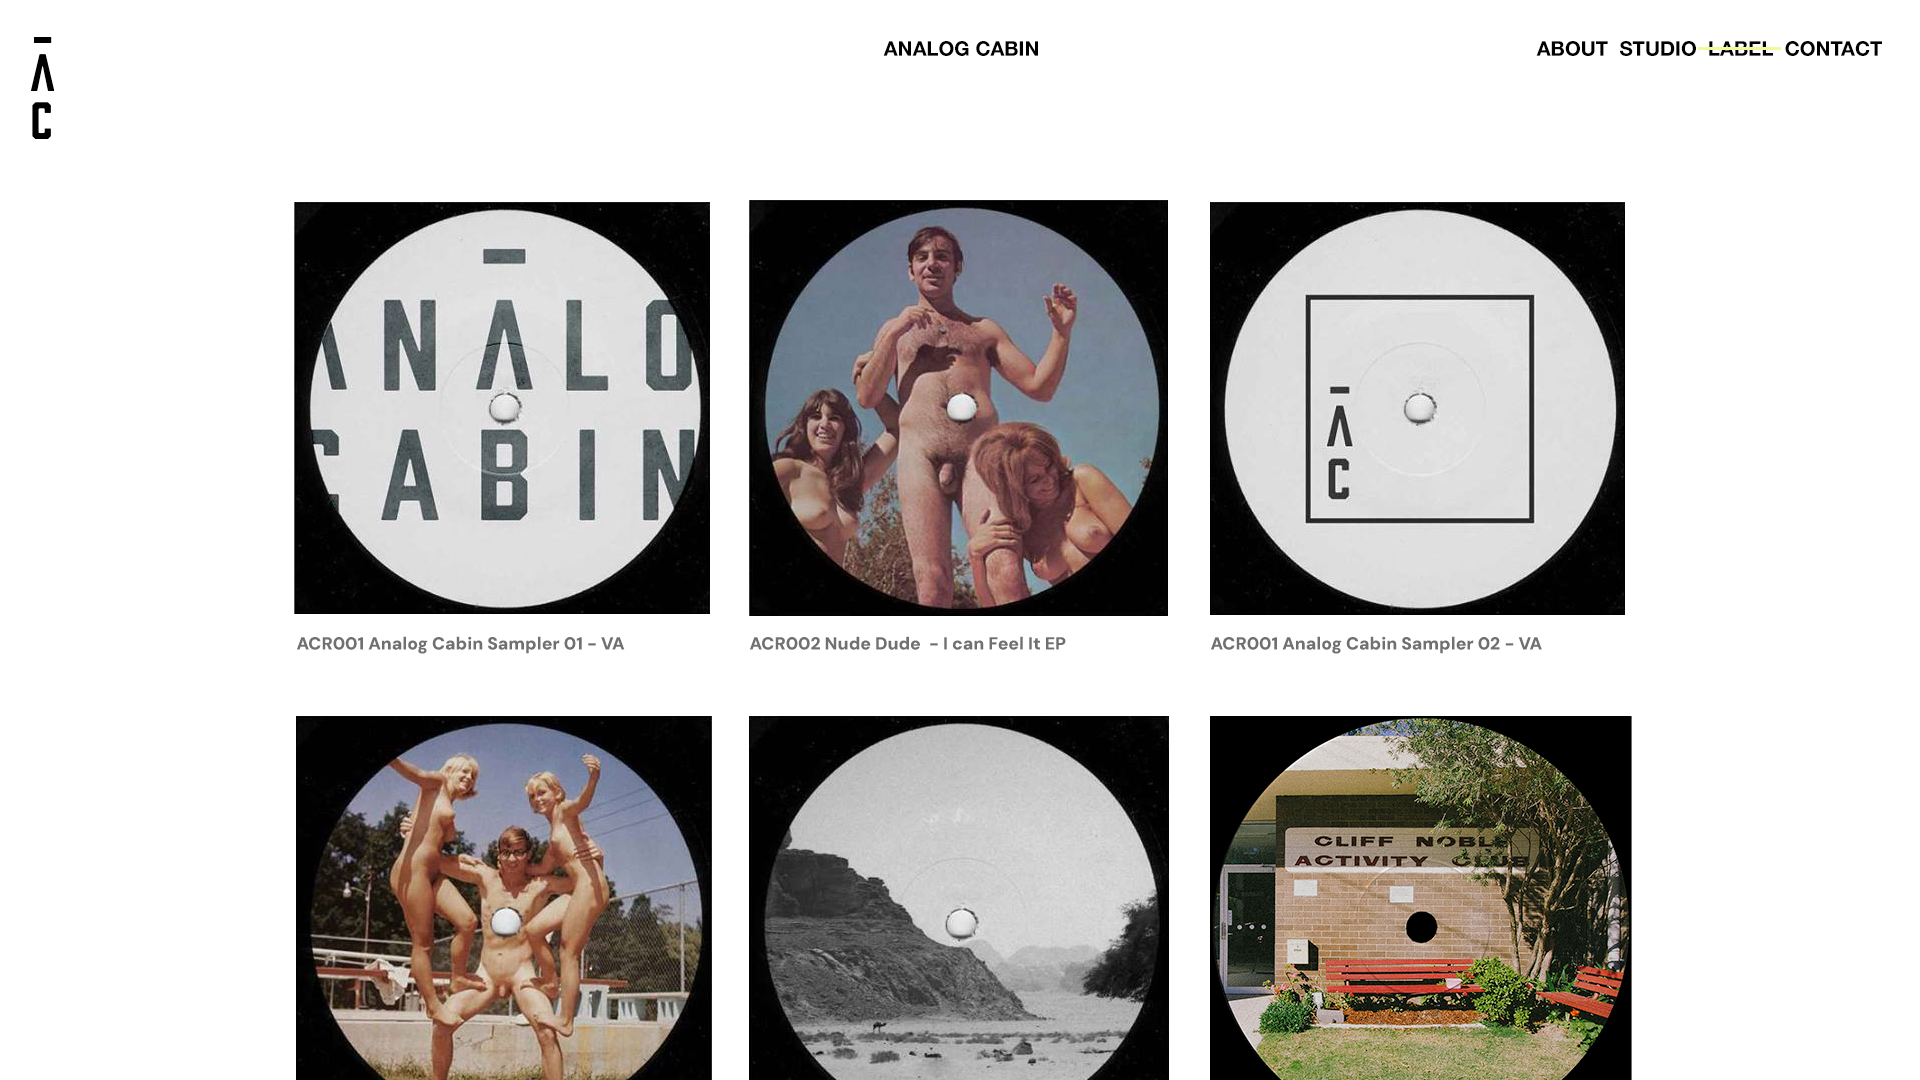Click the ACR001 Analog Cabin Sampler 01 - VA title
The height and width of the screenshot is (1080, 1920).
pos(460,644)
